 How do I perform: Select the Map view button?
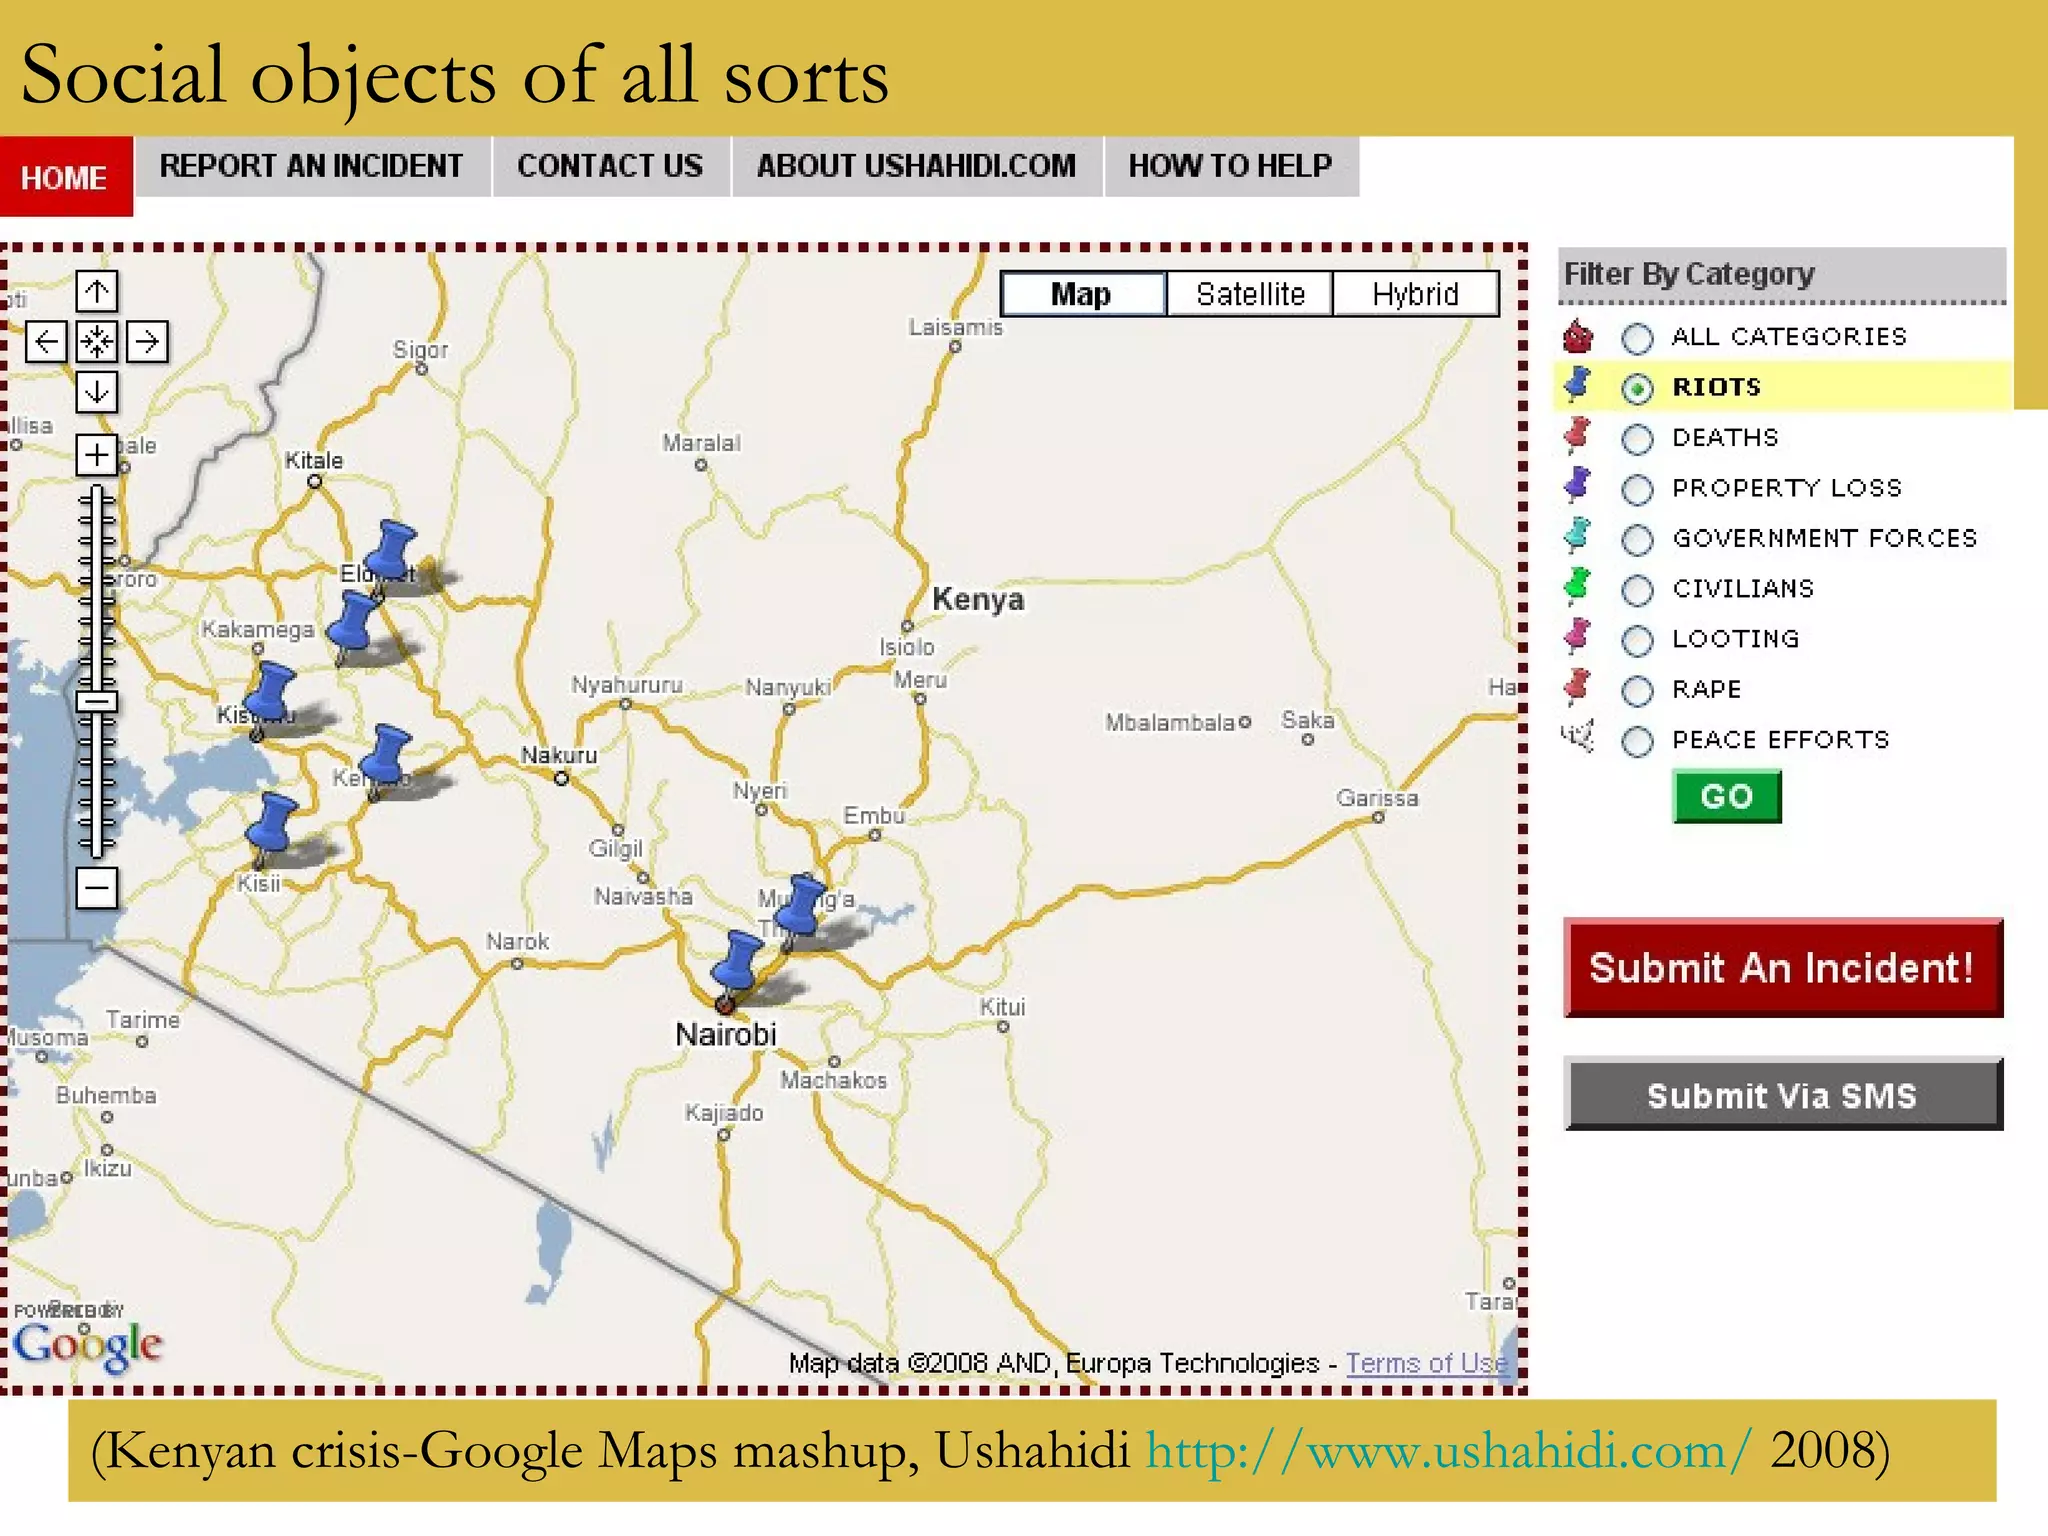pyautogui.click(x=1082, y=294)
